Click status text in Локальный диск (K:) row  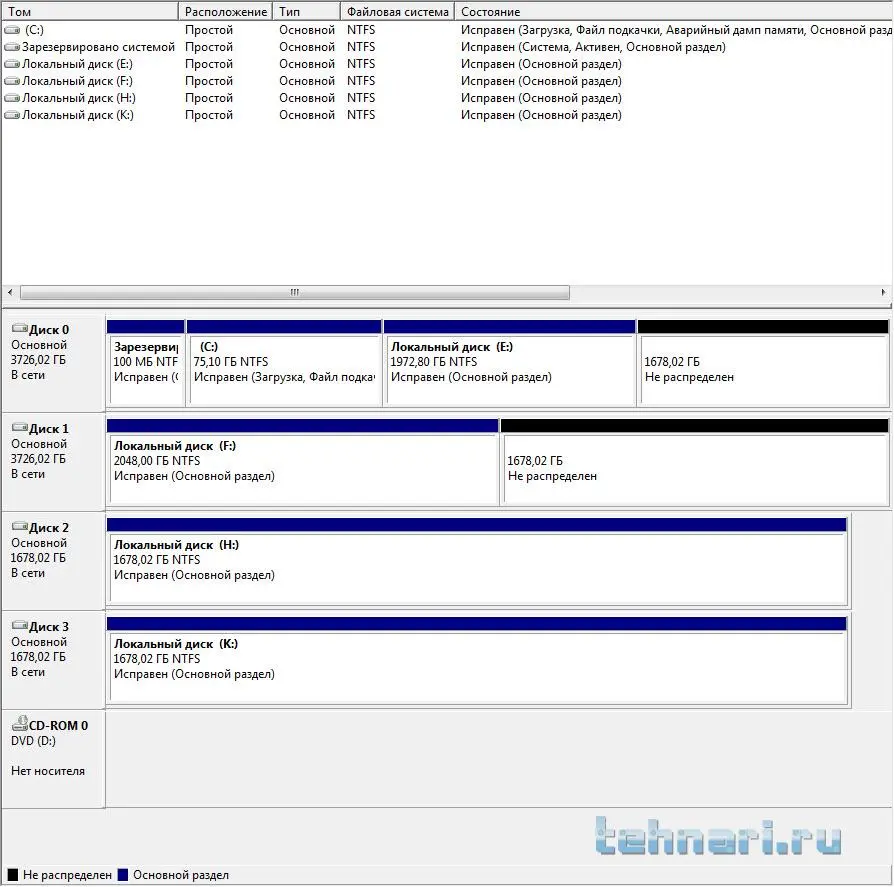click(x=541, y=115)
